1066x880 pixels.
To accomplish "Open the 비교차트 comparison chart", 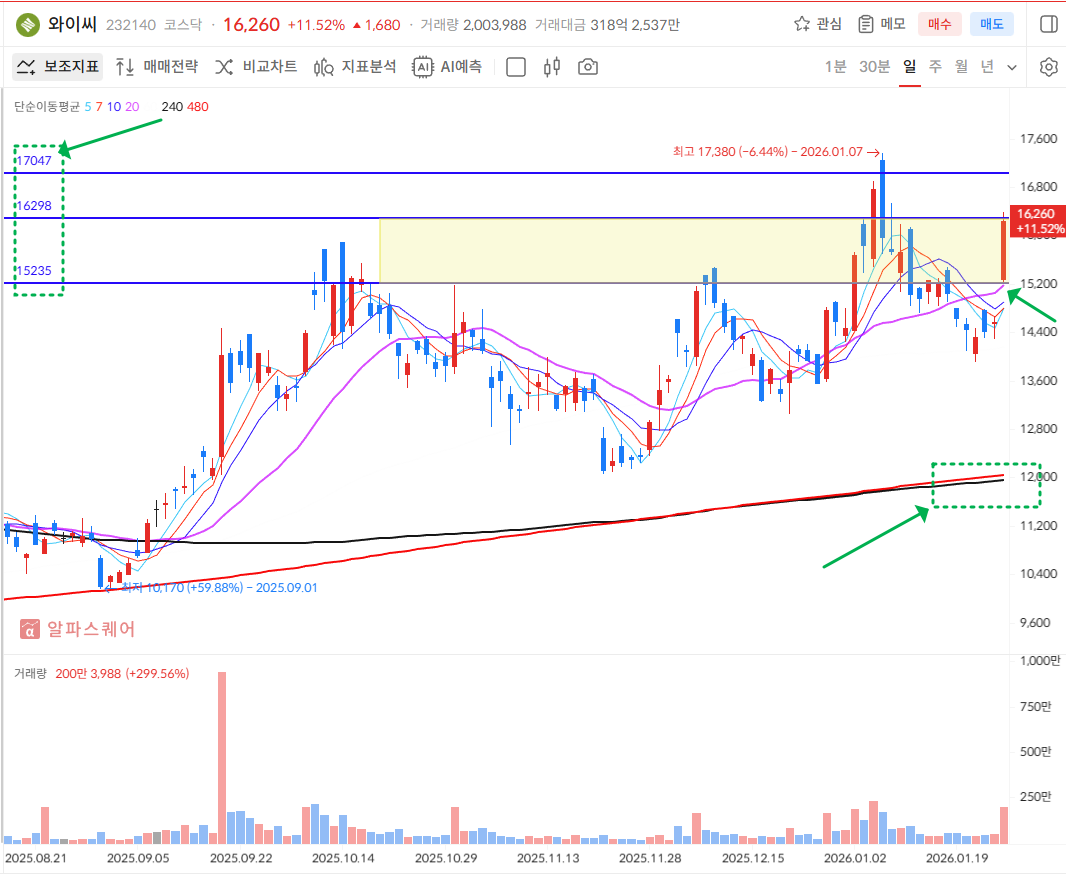I will 256,67.
